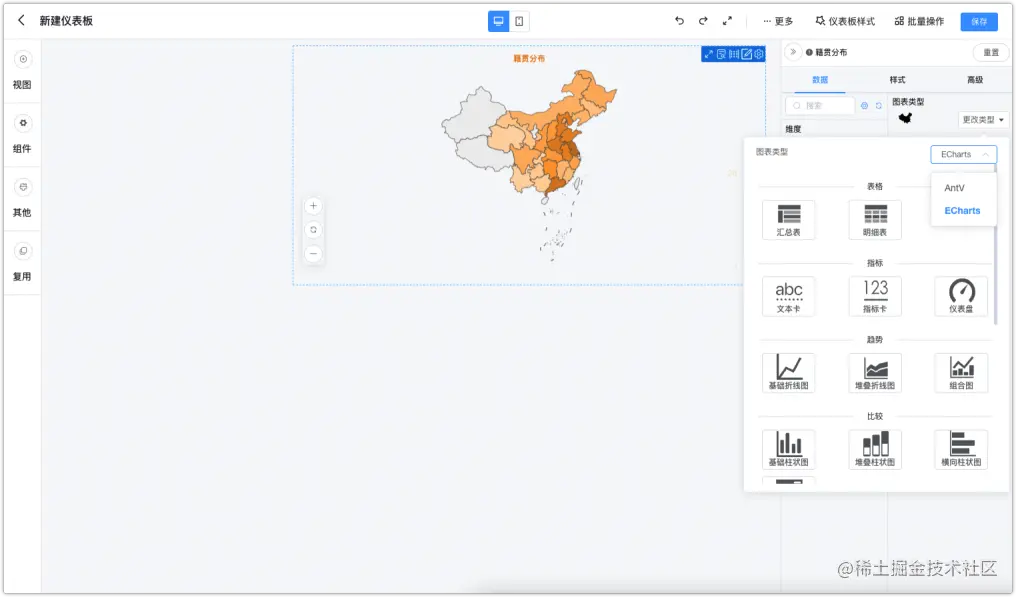Click the current map chart type icon
Screen dimensions: 1016x597
(x=905, y=118)
